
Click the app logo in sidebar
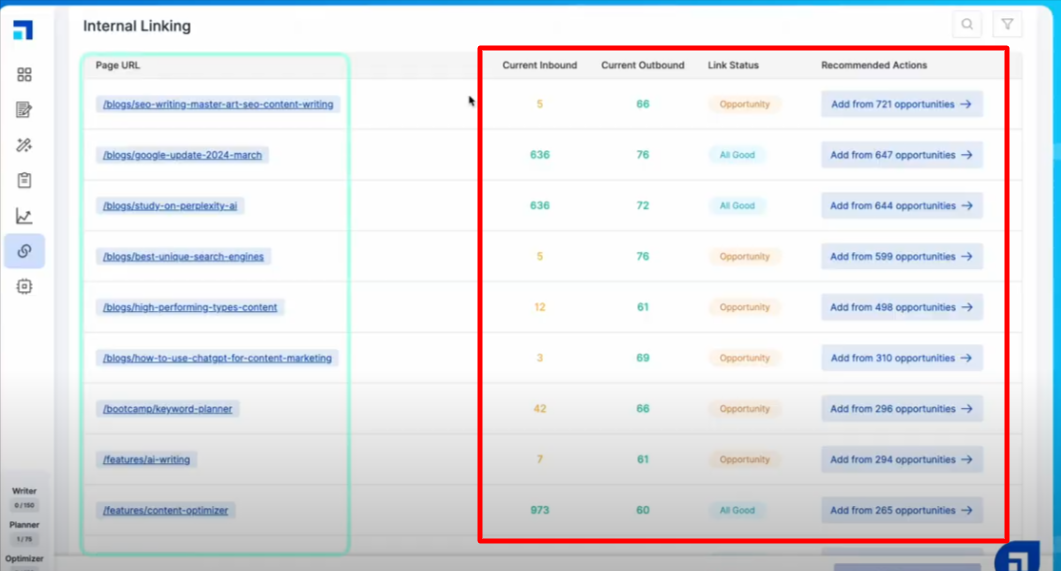pyautogui.click(x=23, y=30)
